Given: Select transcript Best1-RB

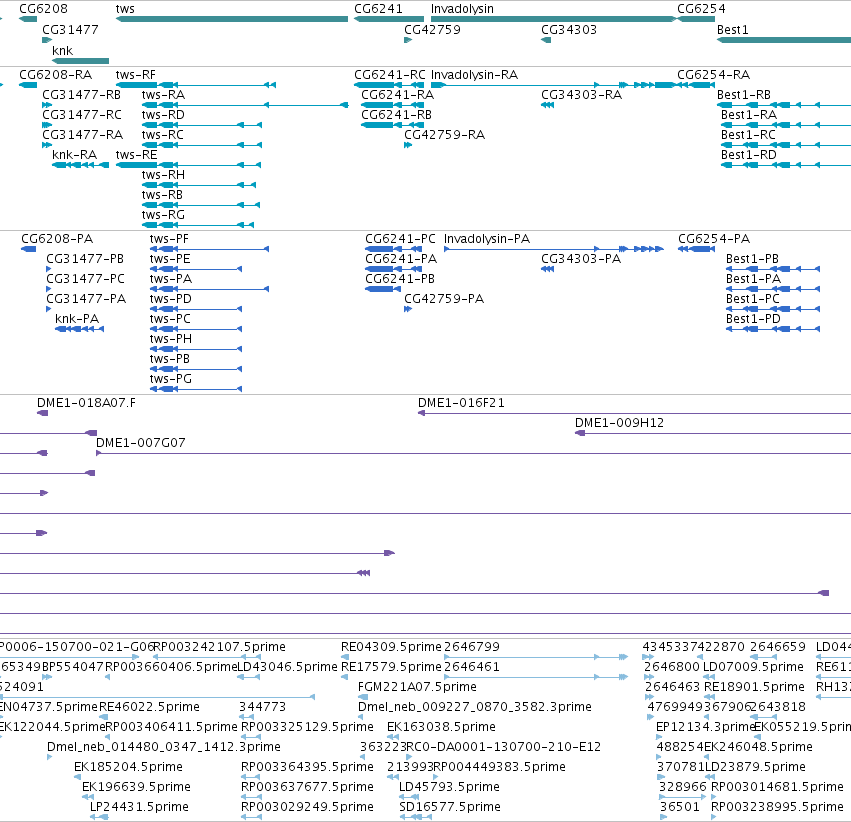Looking at the screenshot, I should pos(784,105).
